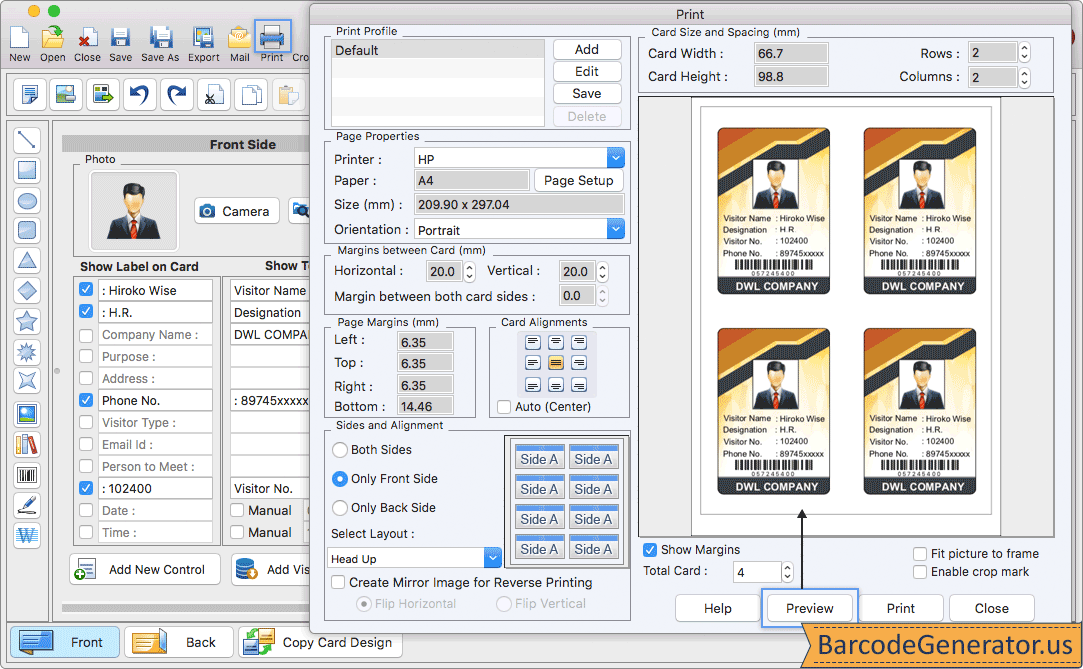This screenshot has height=669, width=1083.
Task: Click the Save profile button
Action: (586, 93)
